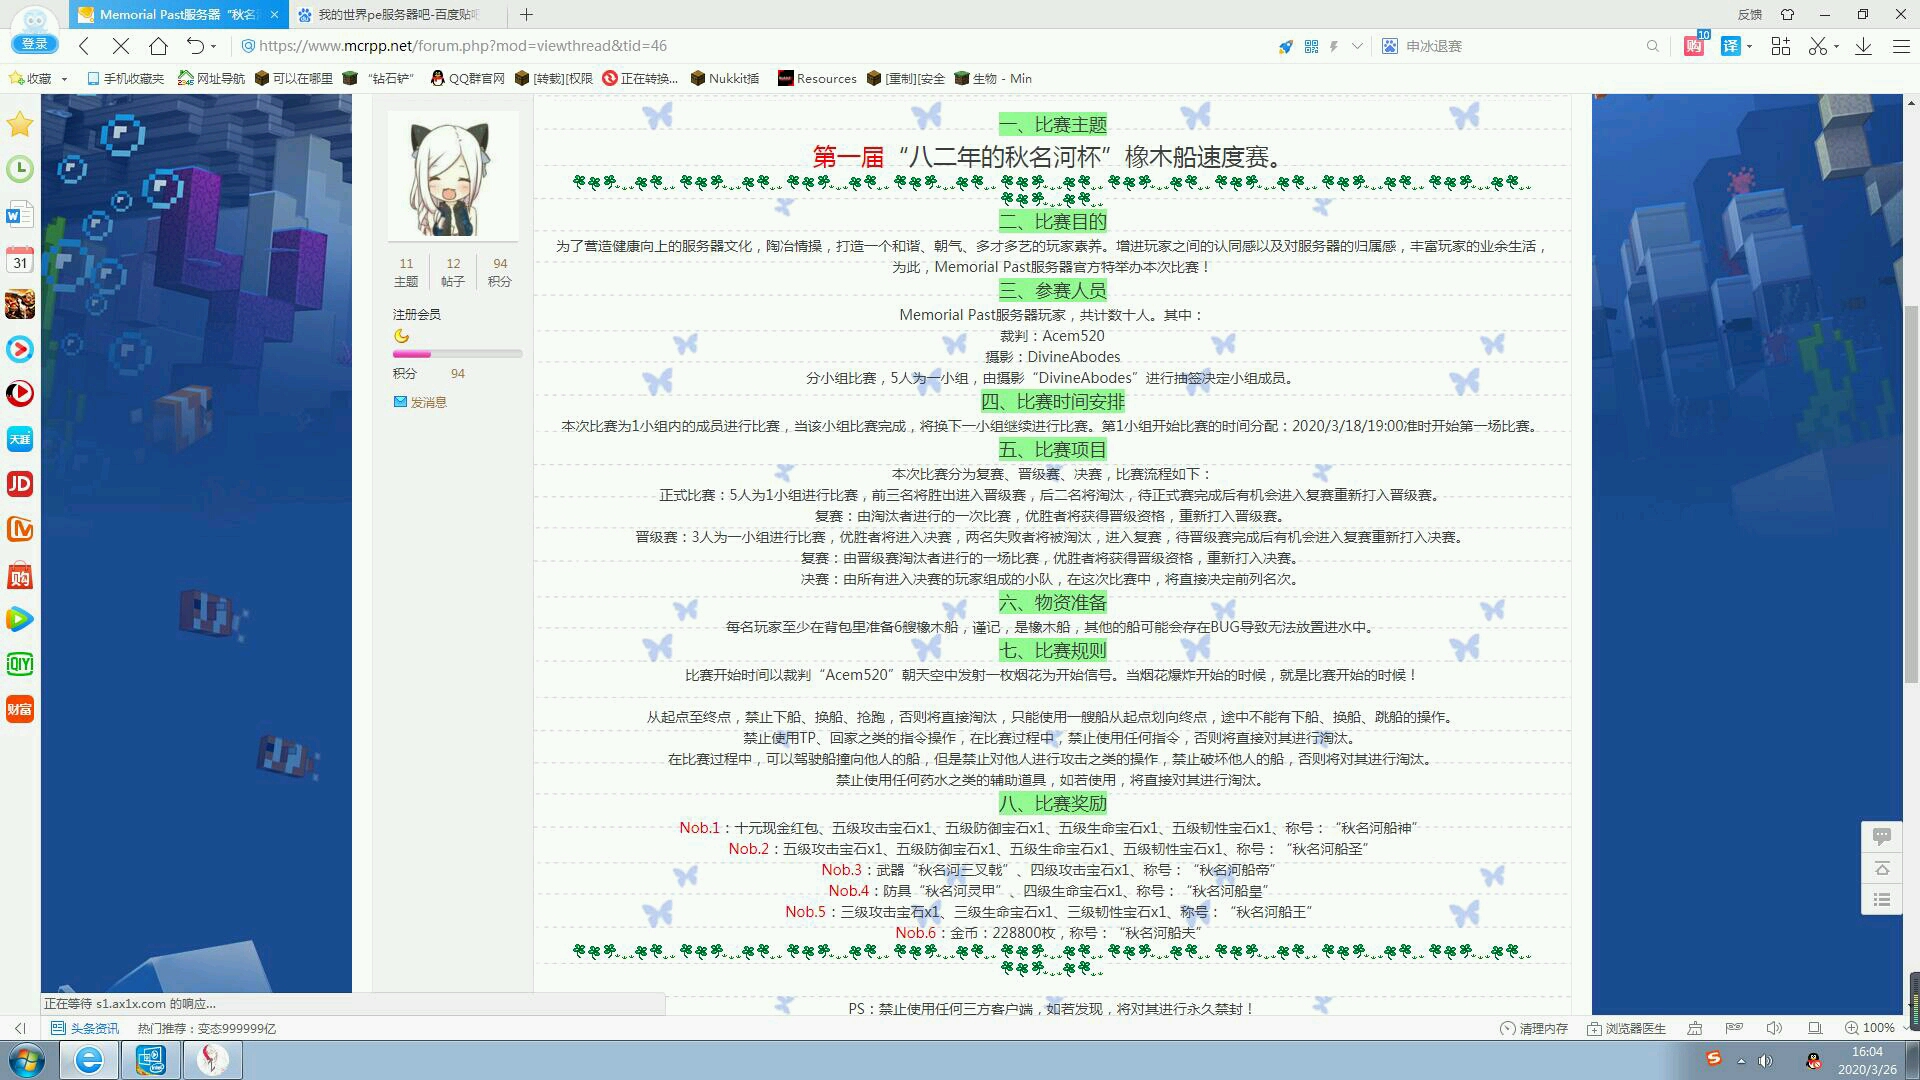
Task: Click the skin shirt icon in title bar
Action: (1787, 14)
